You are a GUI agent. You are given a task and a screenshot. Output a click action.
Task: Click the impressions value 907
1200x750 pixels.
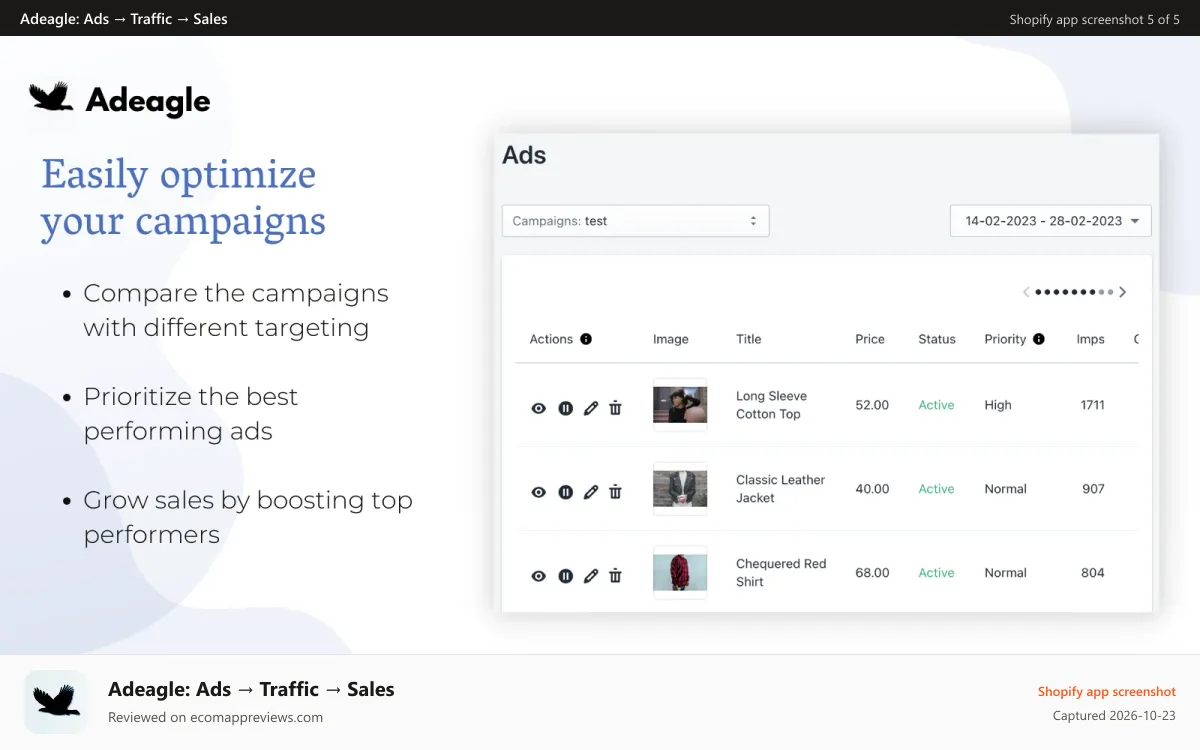[1093, 489]
